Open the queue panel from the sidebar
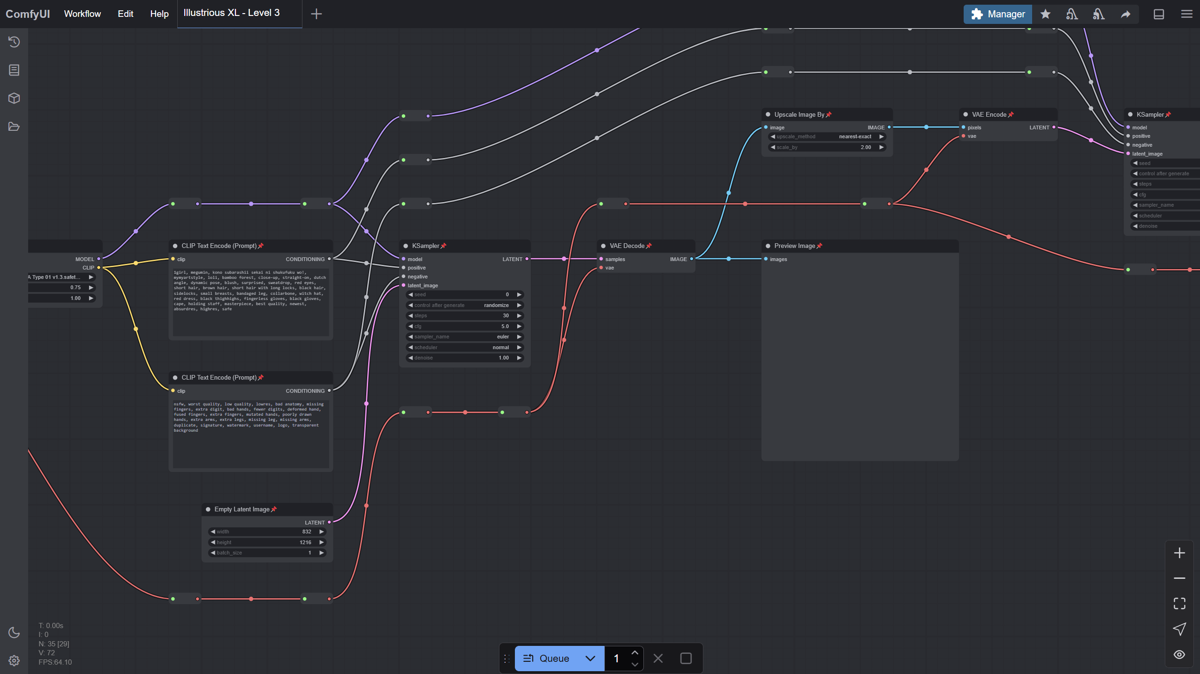Image resolution: width=1200 pixels, height=674 pixels. (13, 70)
